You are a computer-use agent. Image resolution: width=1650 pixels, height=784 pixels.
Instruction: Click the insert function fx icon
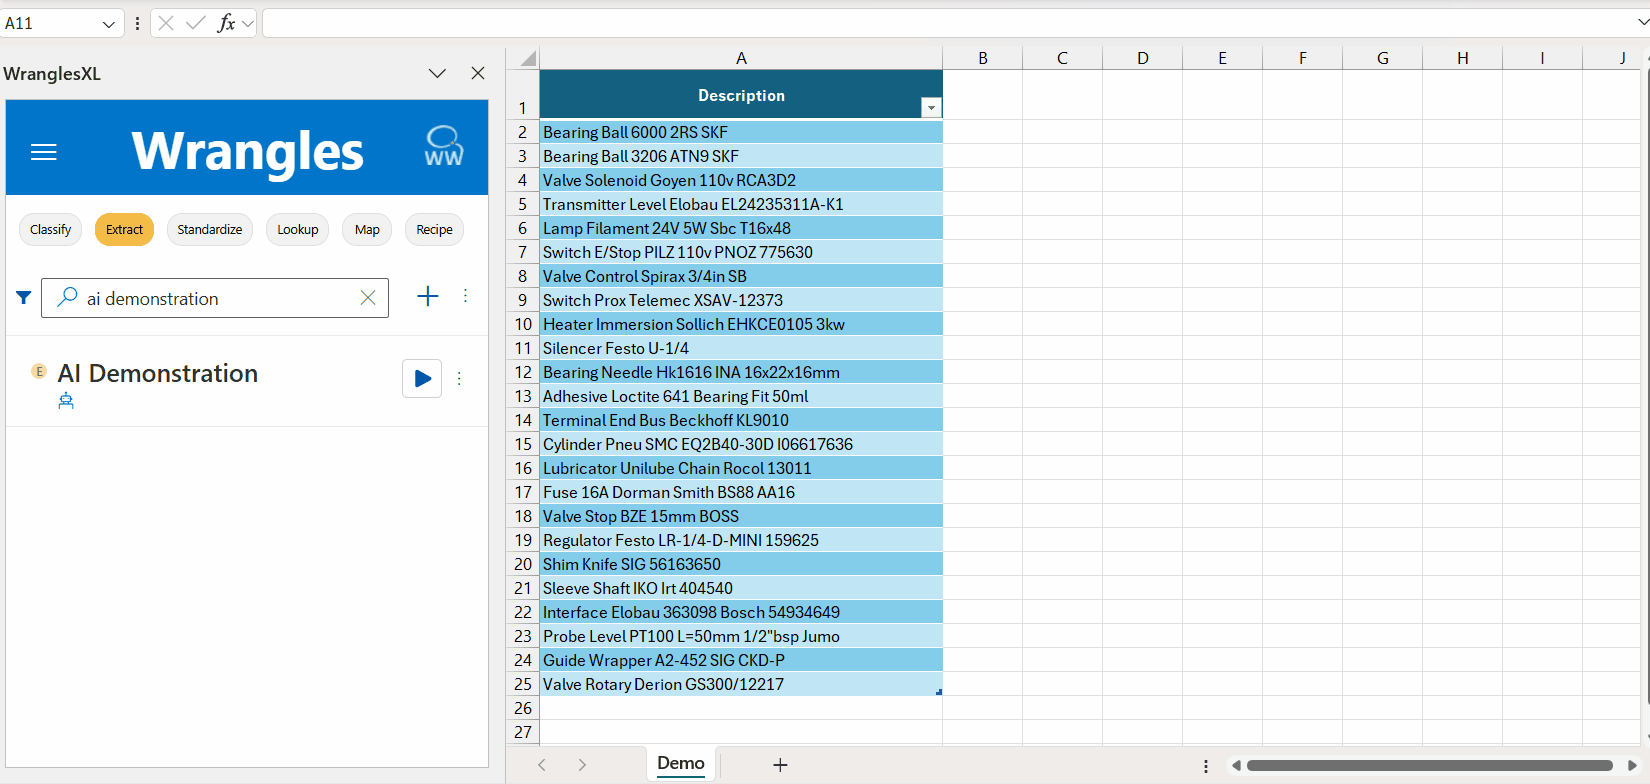pos(227,23)
